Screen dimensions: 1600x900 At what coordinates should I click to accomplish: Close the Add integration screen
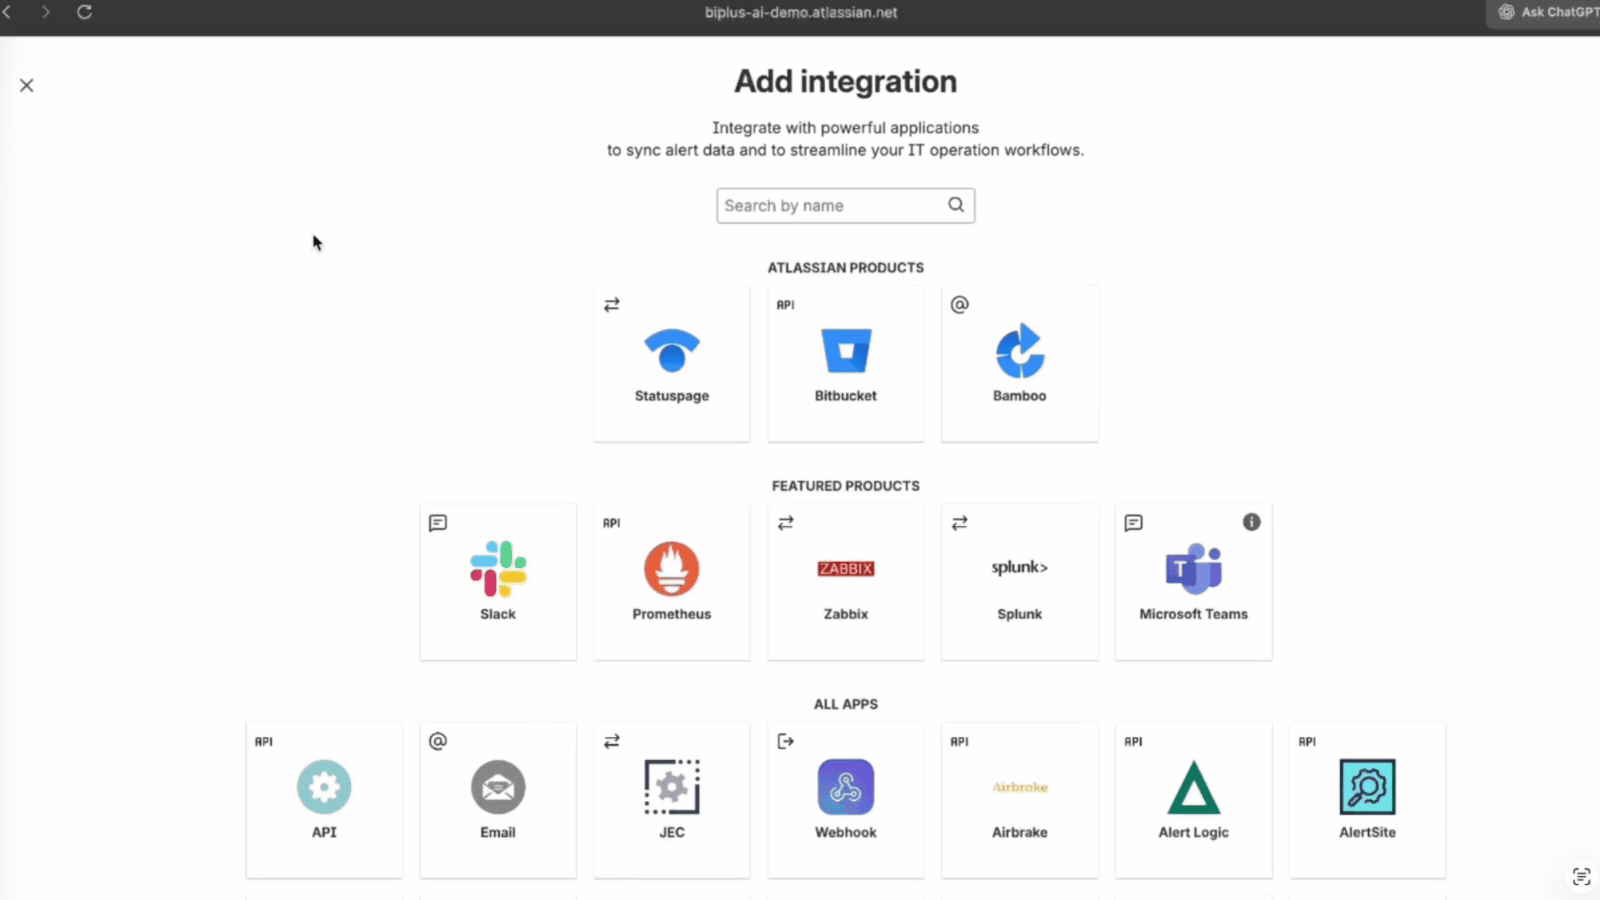[26, 85]
